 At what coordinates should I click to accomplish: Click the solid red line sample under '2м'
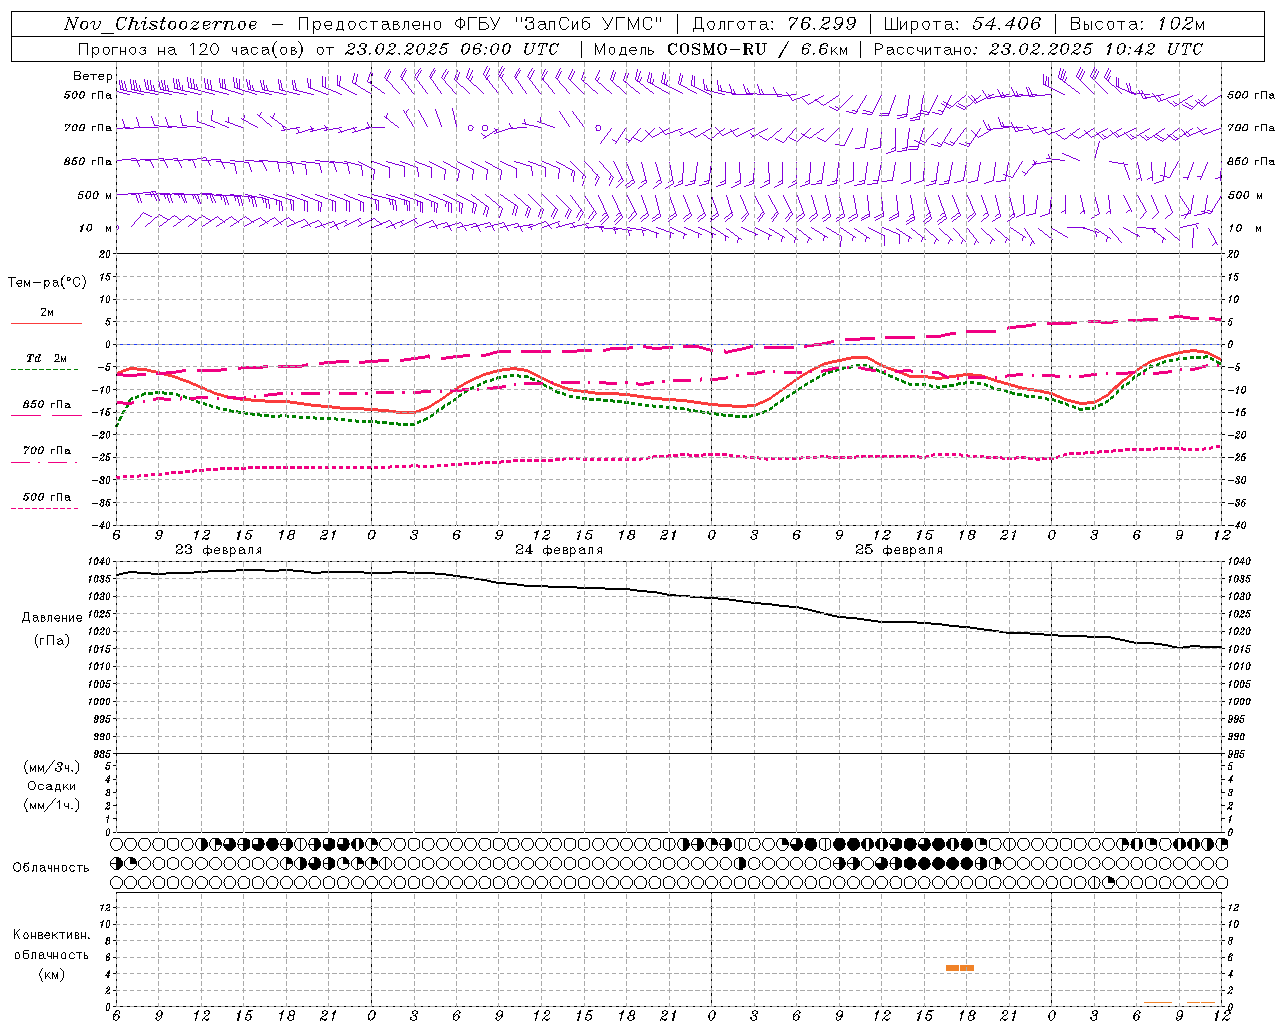(46, 324)
